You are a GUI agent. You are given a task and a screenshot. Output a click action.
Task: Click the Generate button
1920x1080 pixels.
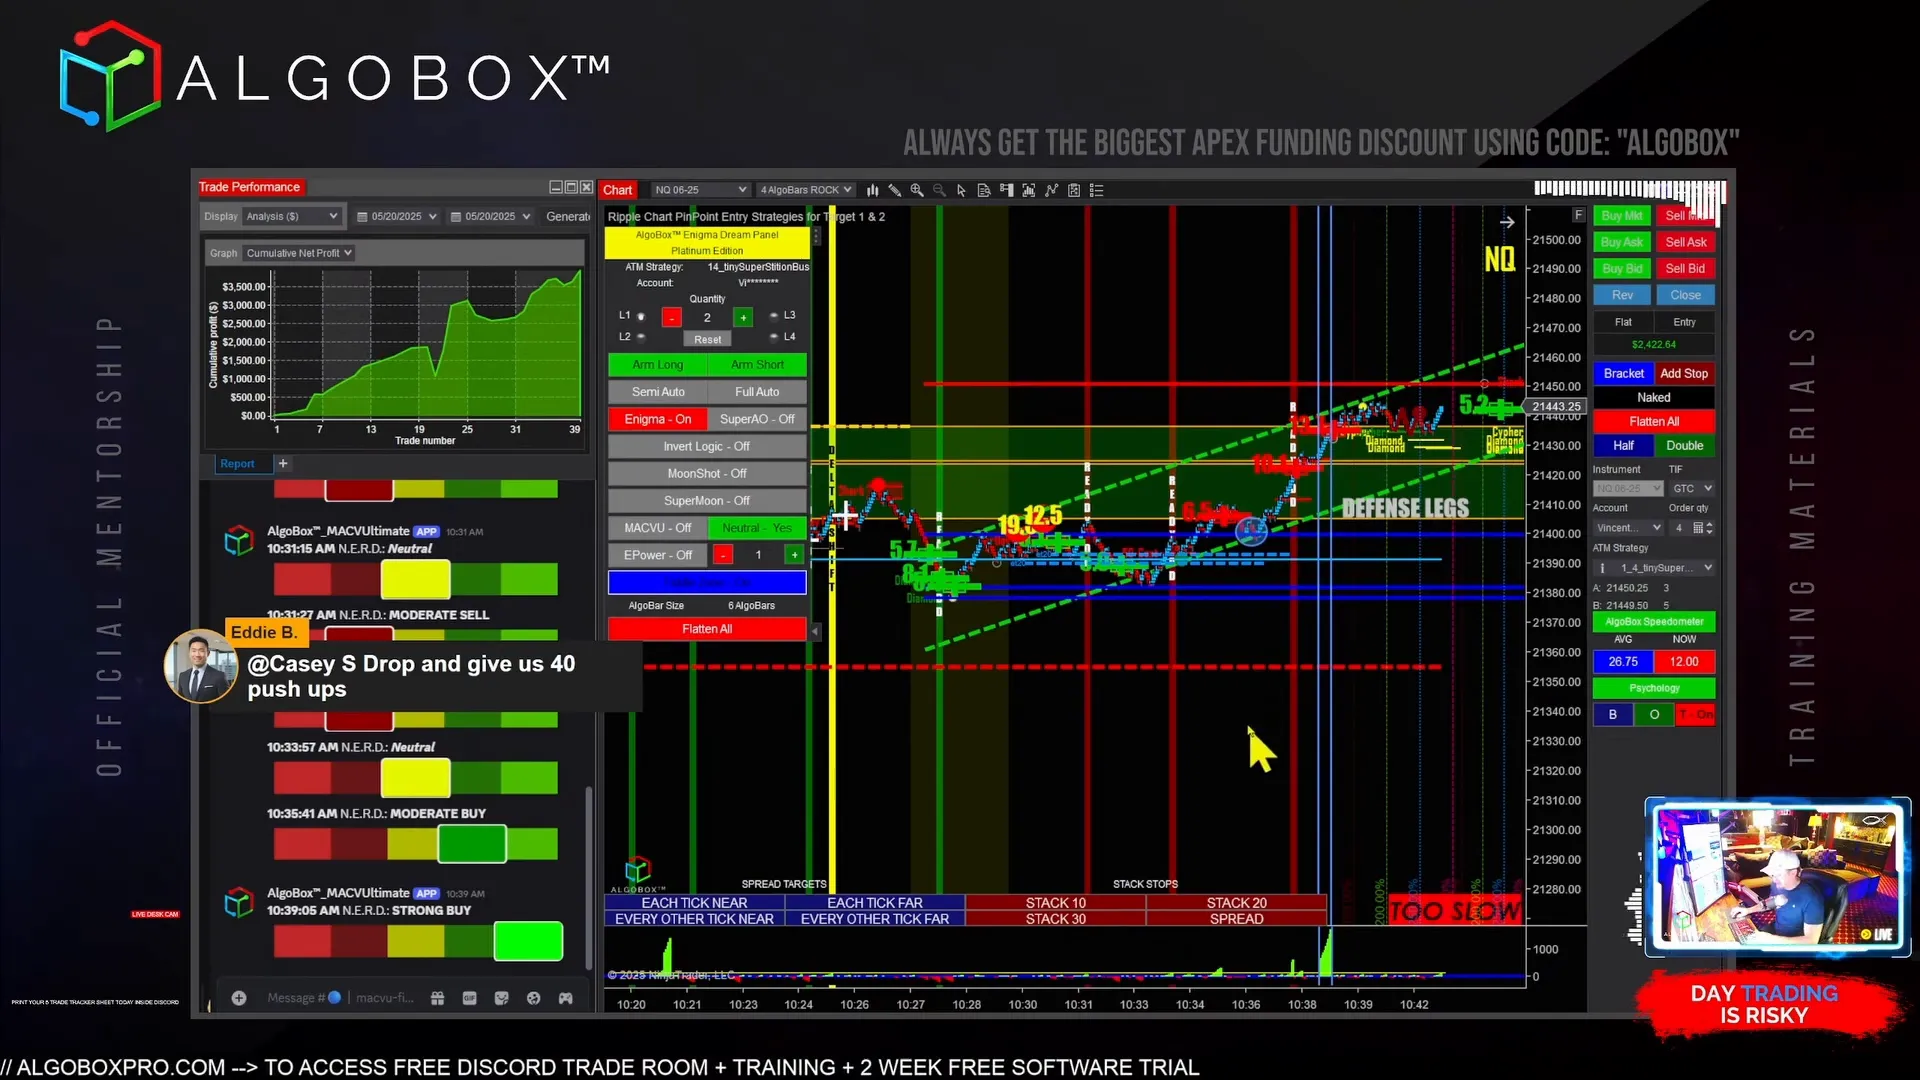click(x=568, y=216)
